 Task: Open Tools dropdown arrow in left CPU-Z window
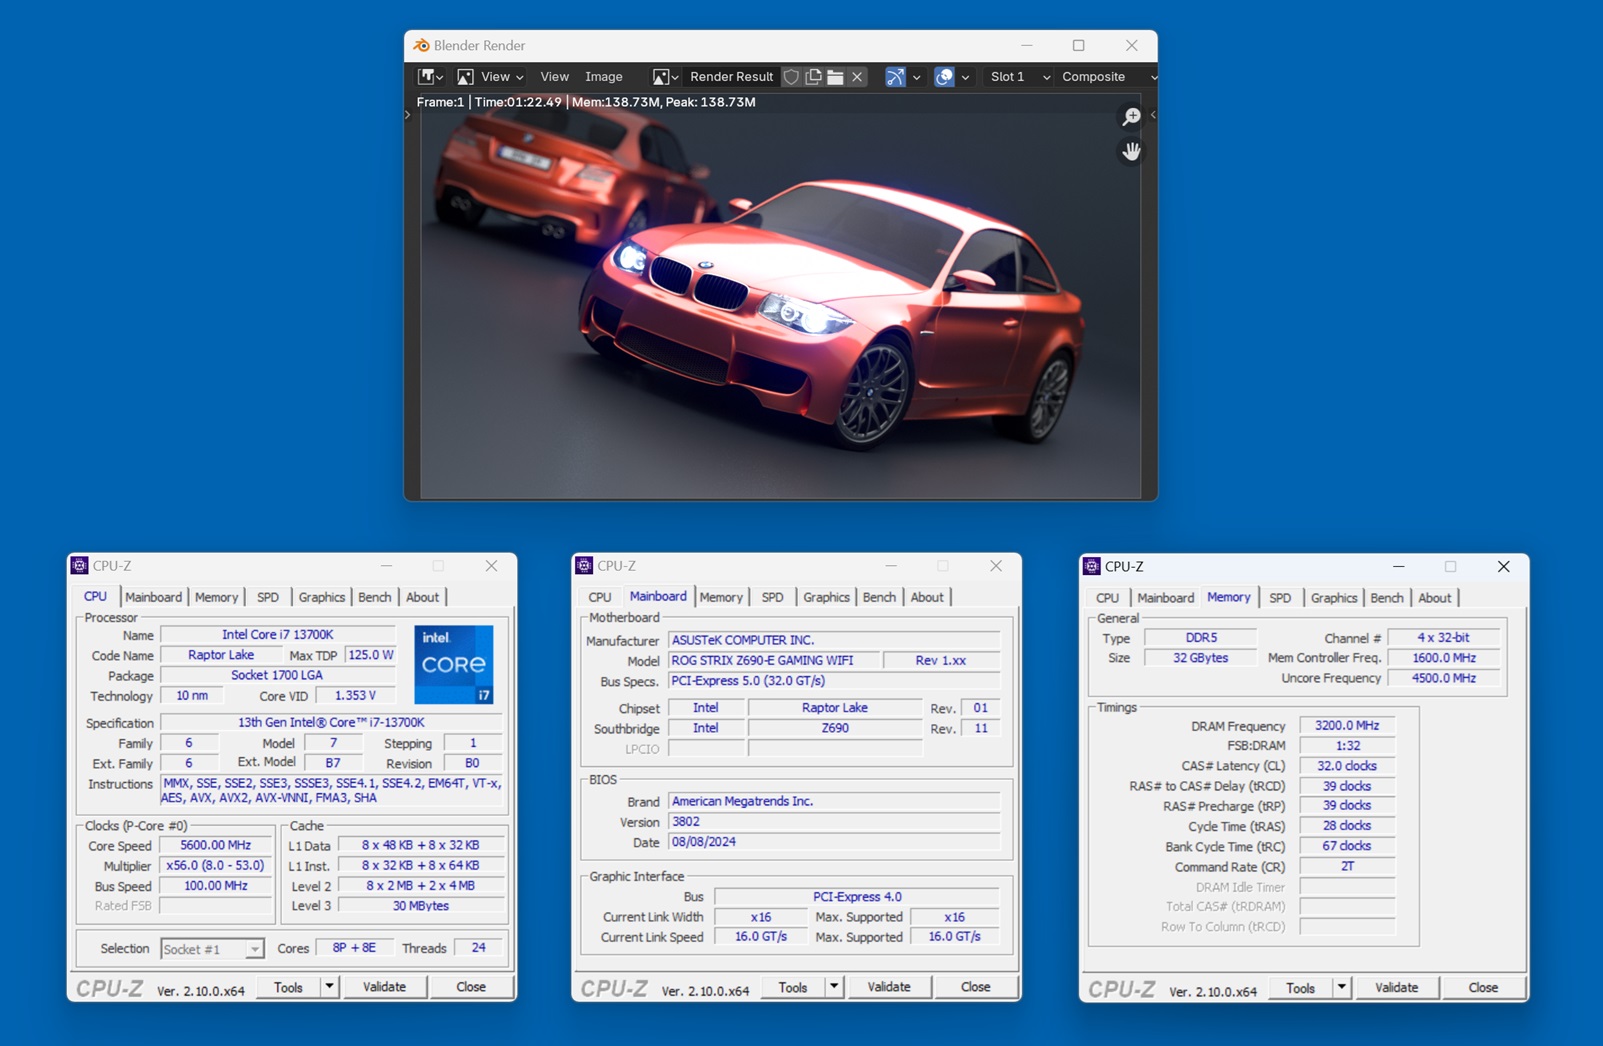329,987
